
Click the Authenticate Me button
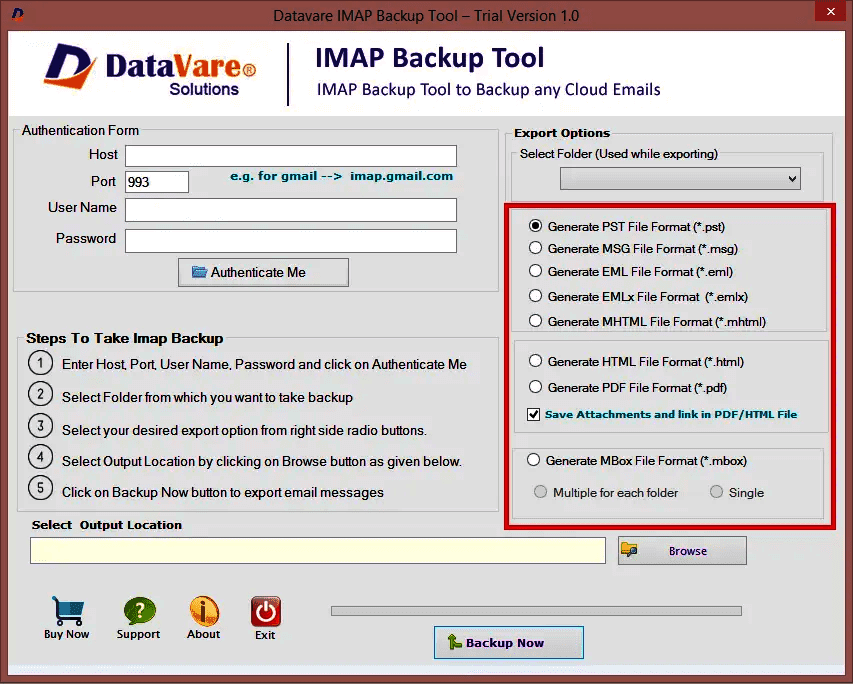pyautogui.click(x=263, y=272)
